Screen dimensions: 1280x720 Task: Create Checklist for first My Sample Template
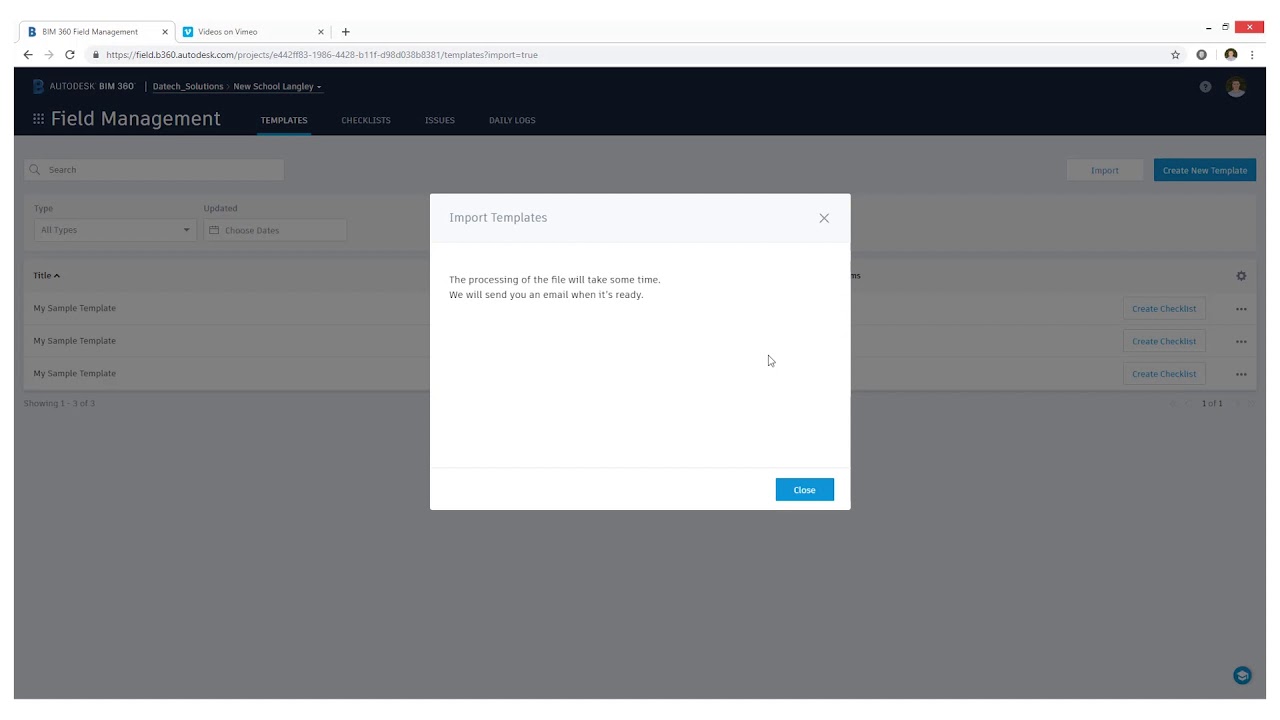click(1164, 309)
